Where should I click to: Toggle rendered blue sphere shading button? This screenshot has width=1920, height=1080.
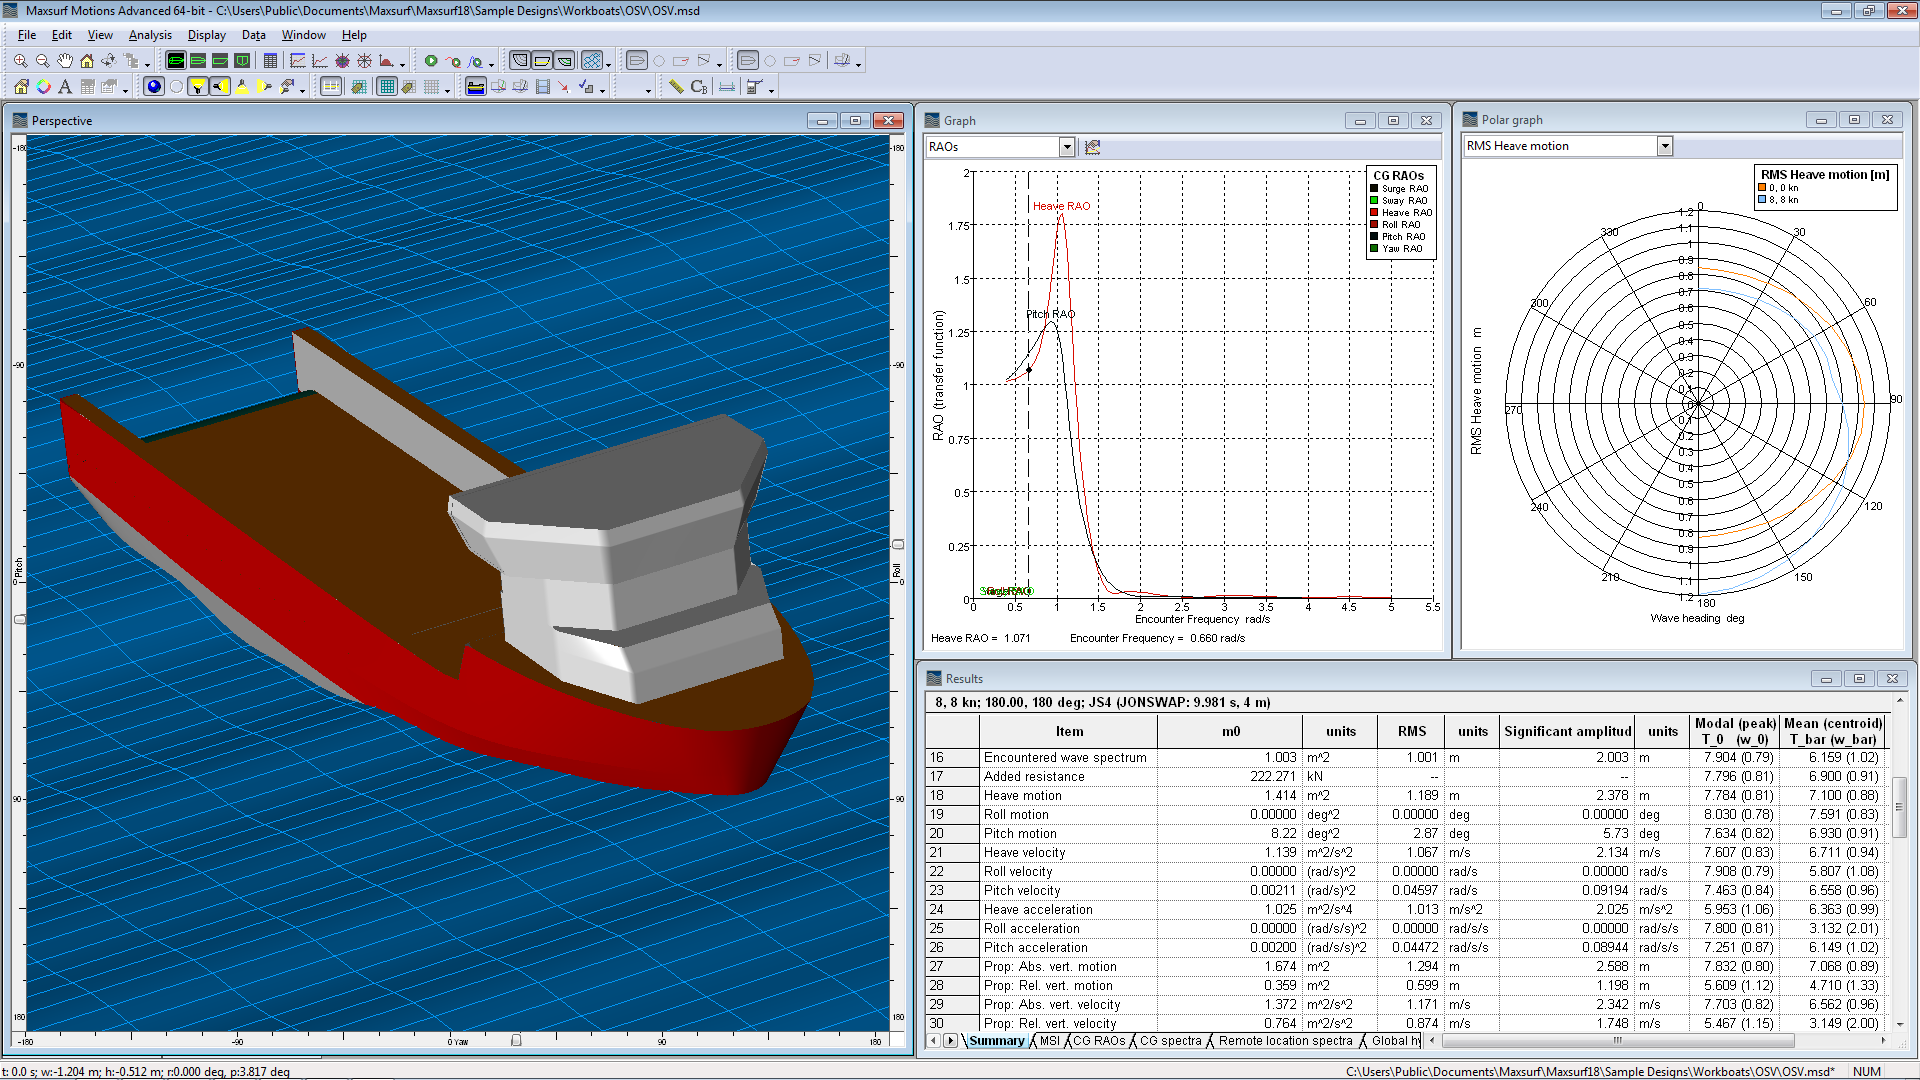154,87
